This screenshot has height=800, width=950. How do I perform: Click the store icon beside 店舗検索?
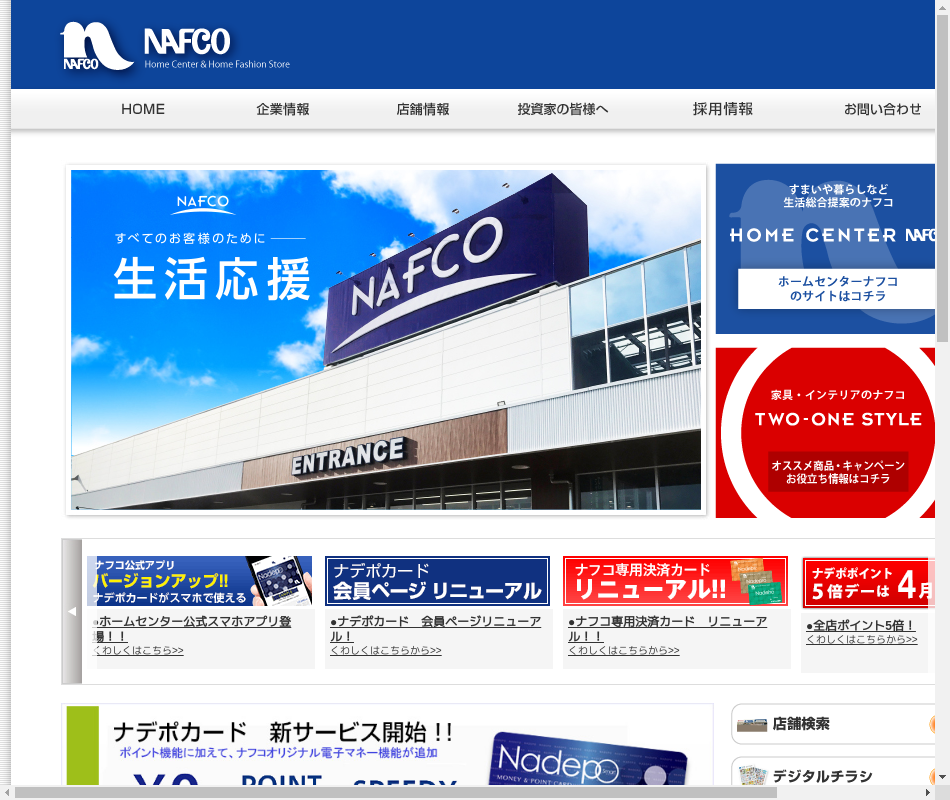point(752,724)
